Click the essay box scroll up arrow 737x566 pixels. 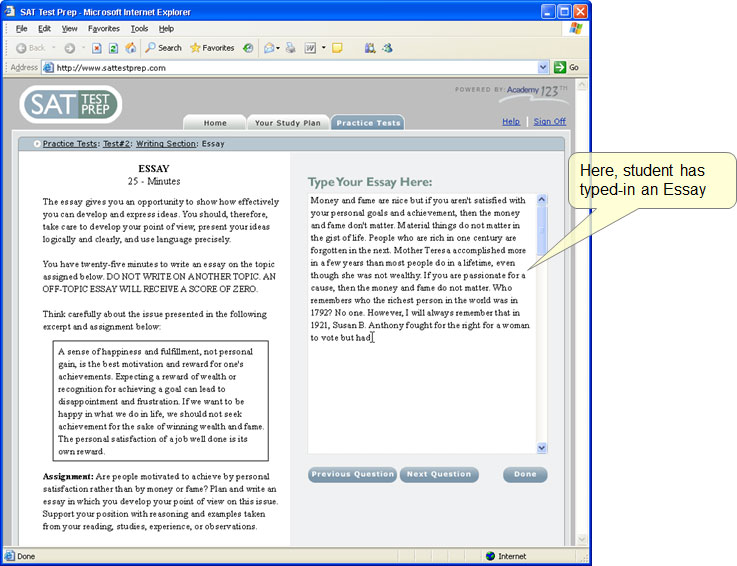click(541, 200)
